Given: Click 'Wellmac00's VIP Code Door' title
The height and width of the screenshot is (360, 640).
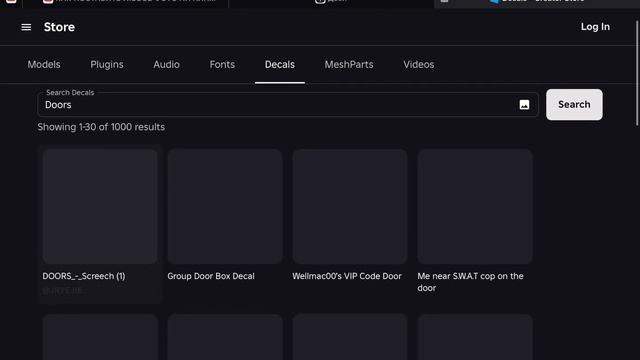Looking at the screenshot, I should tap(347, 276).
